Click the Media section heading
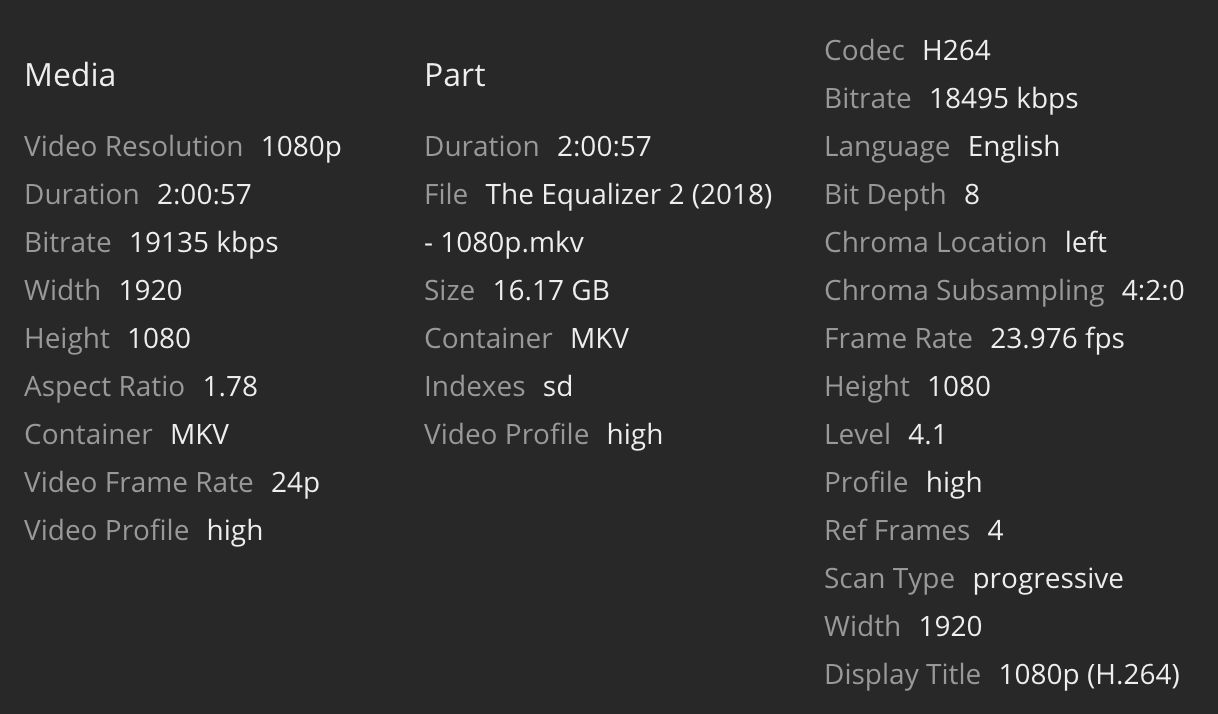The image size is (1218, 714). 70,75
